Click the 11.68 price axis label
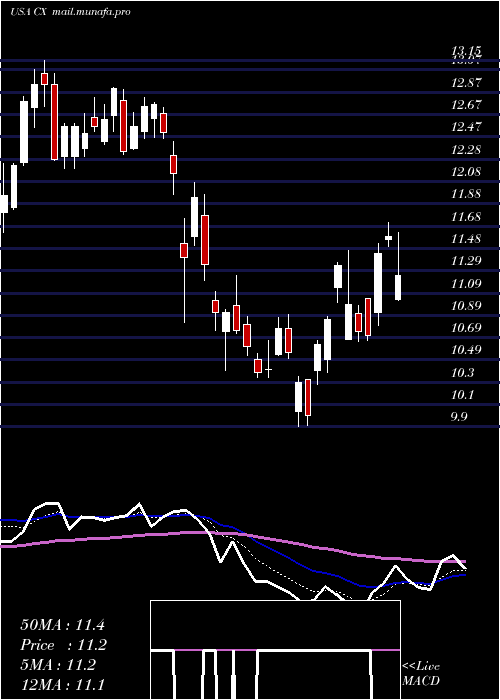 [467, 217]
